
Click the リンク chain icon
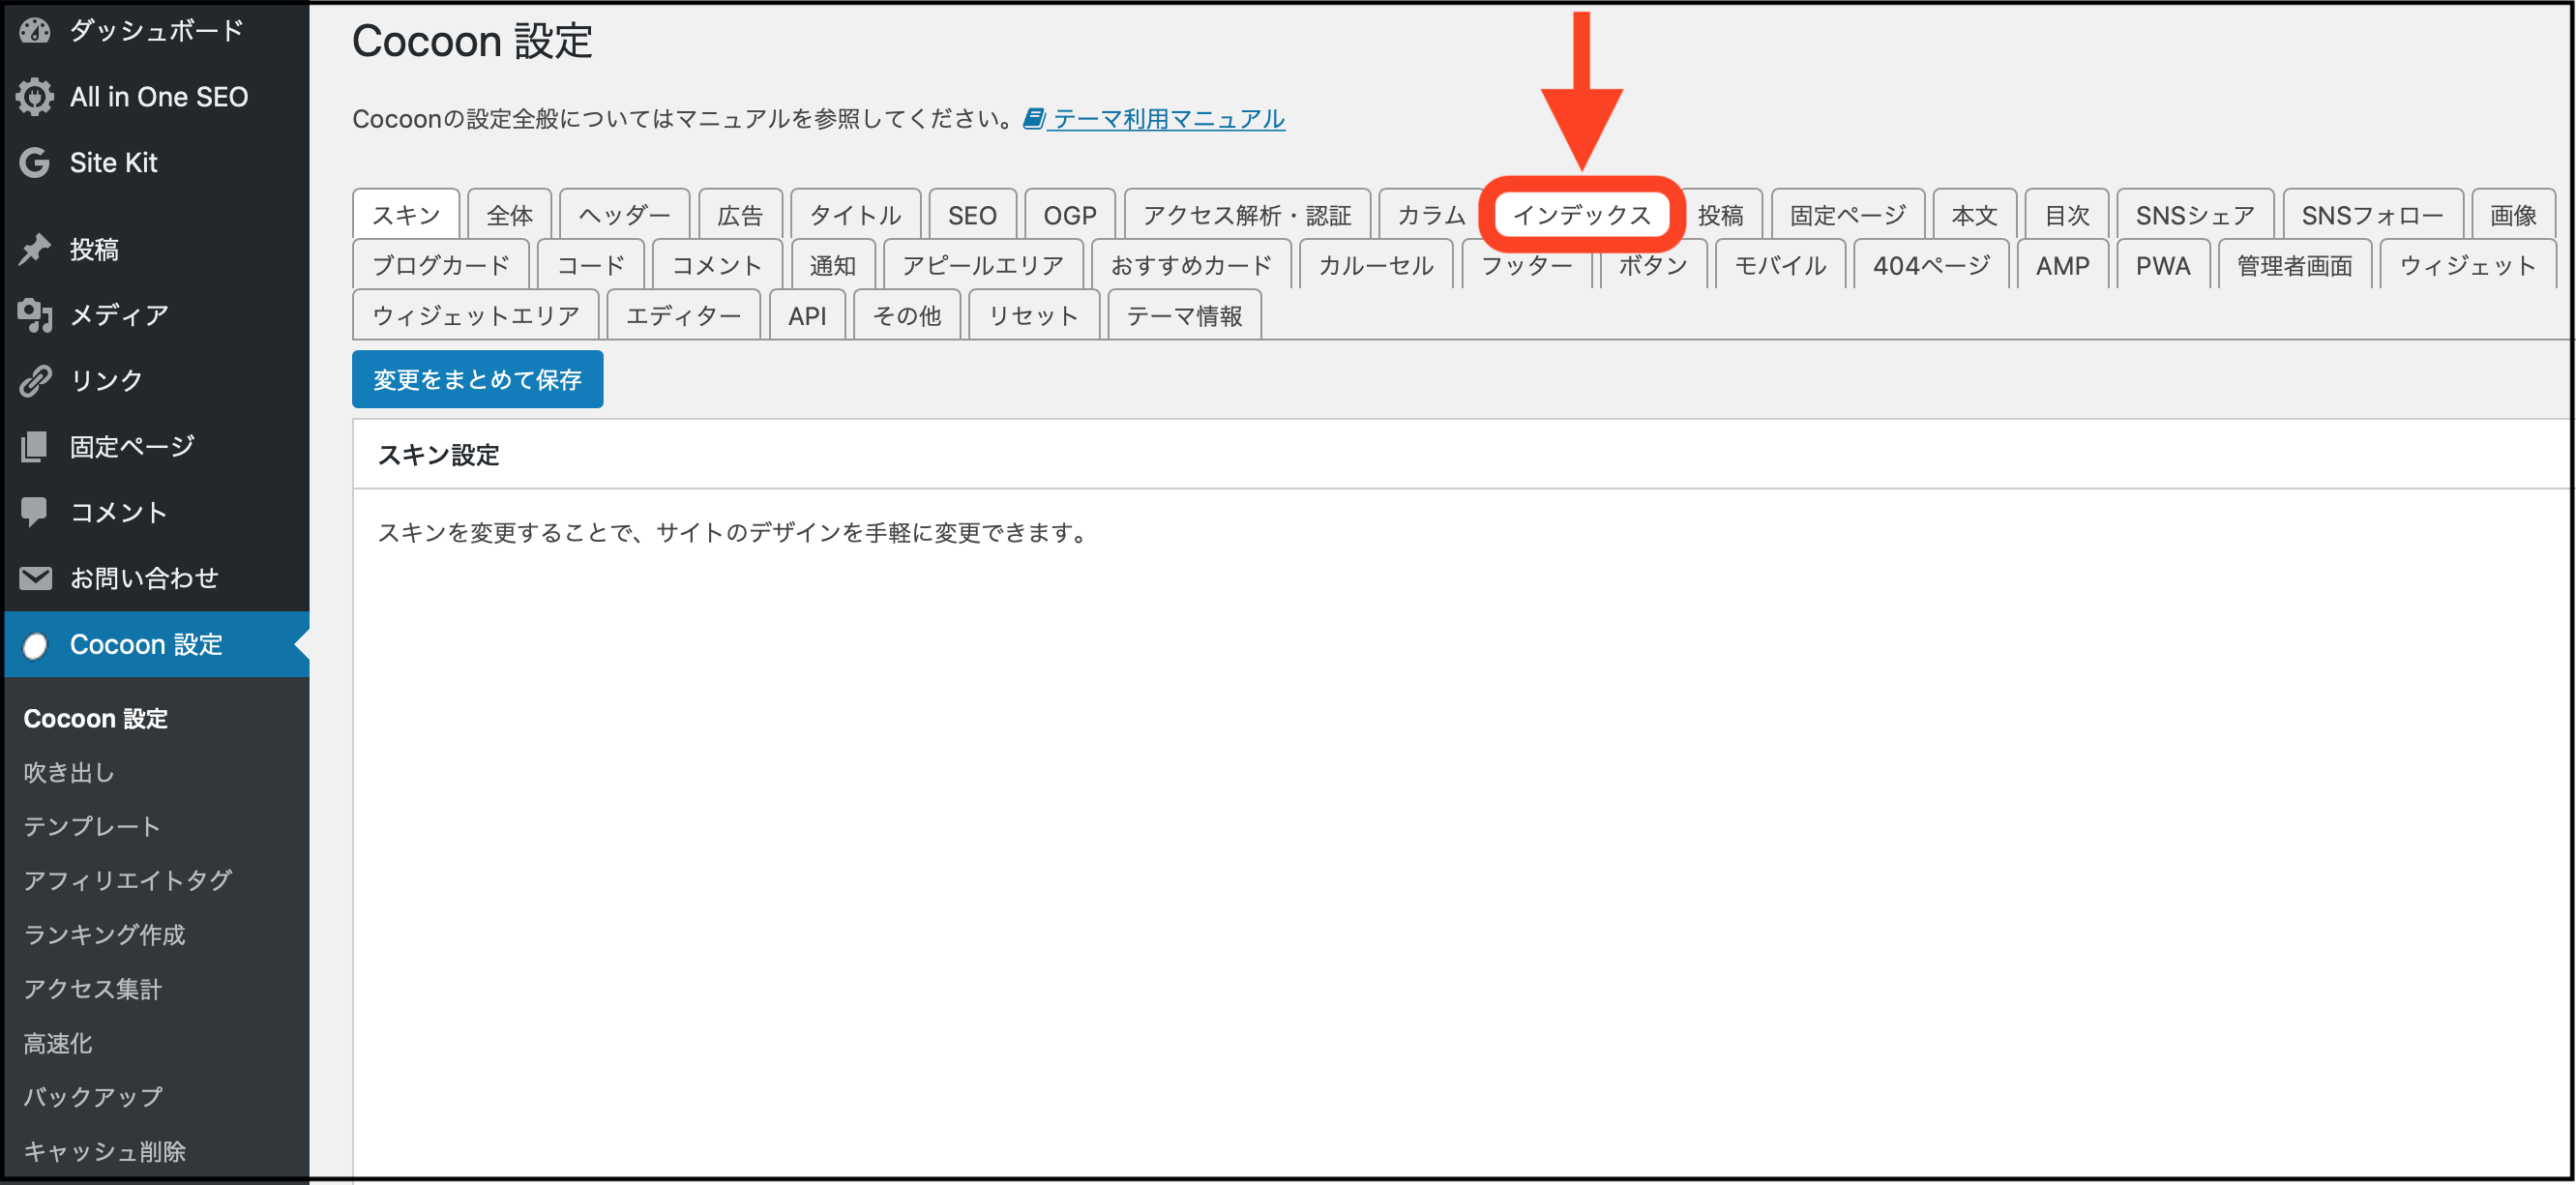coord(35,380)
